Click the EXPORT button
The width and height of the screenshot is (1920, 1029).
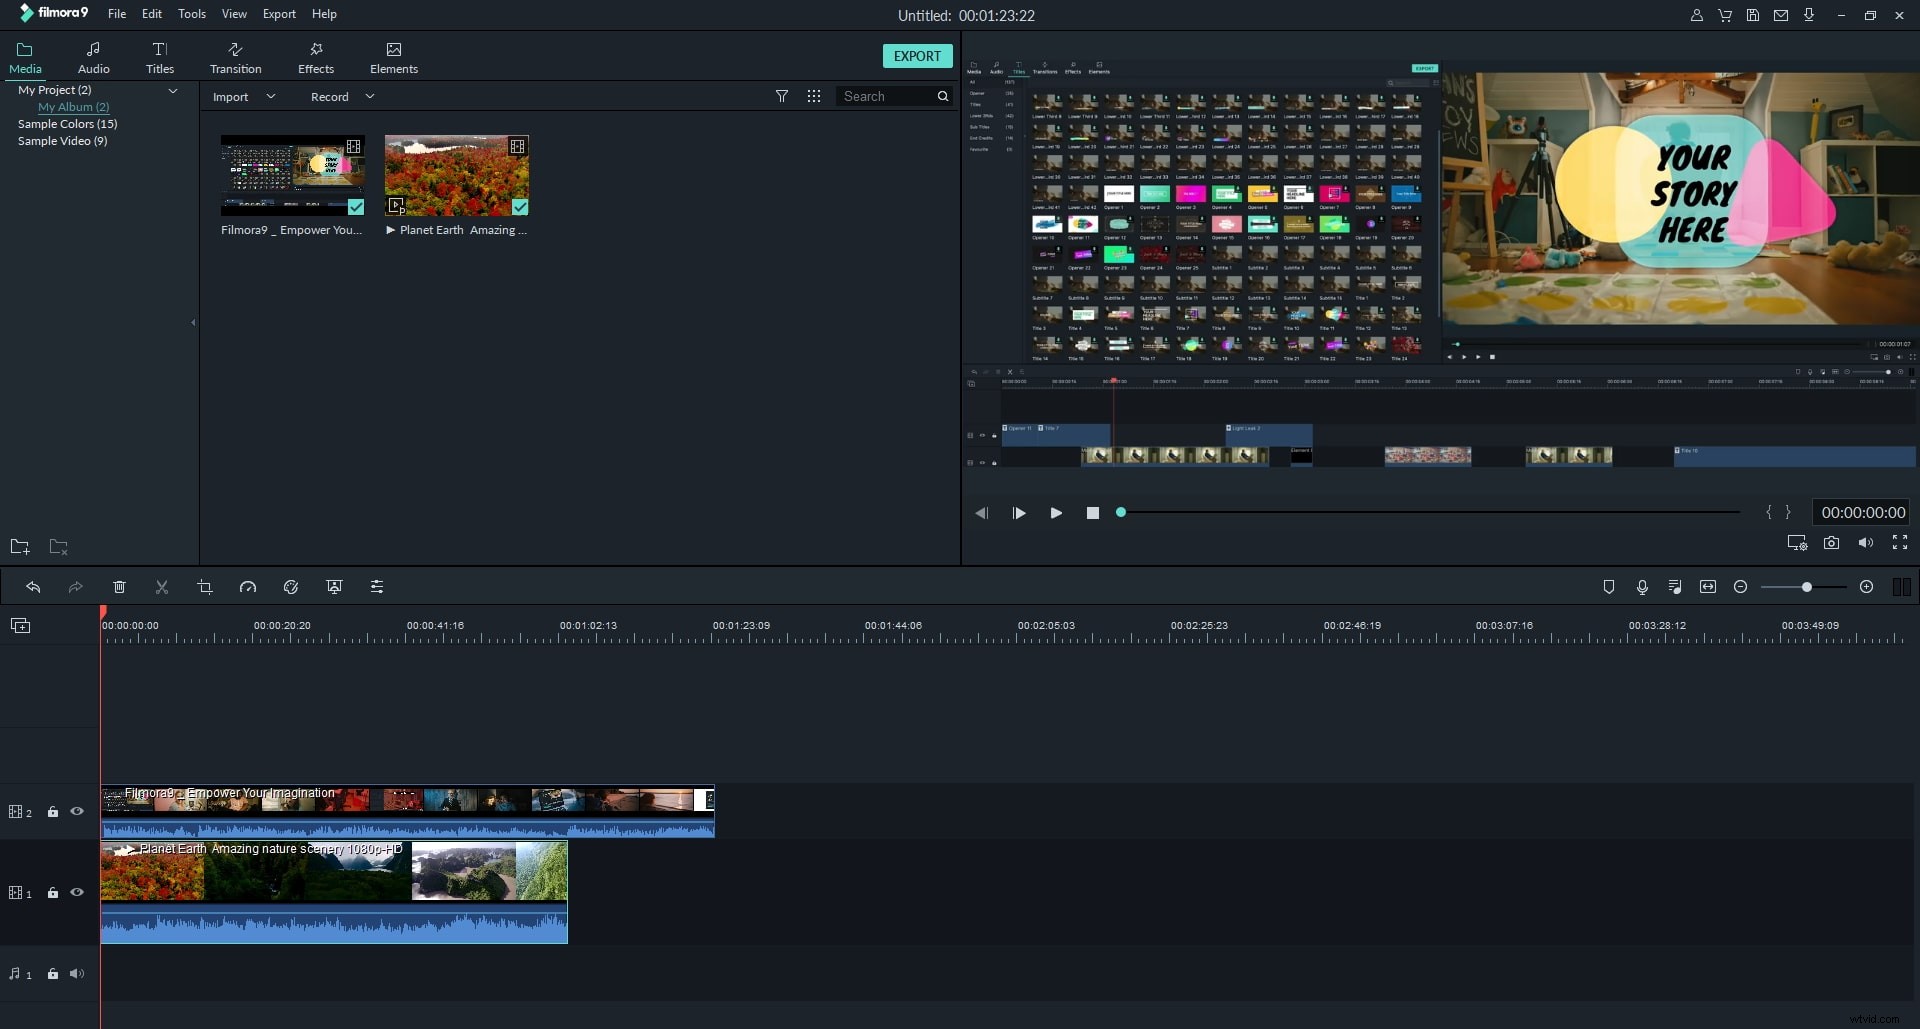[x=917, y=56]
